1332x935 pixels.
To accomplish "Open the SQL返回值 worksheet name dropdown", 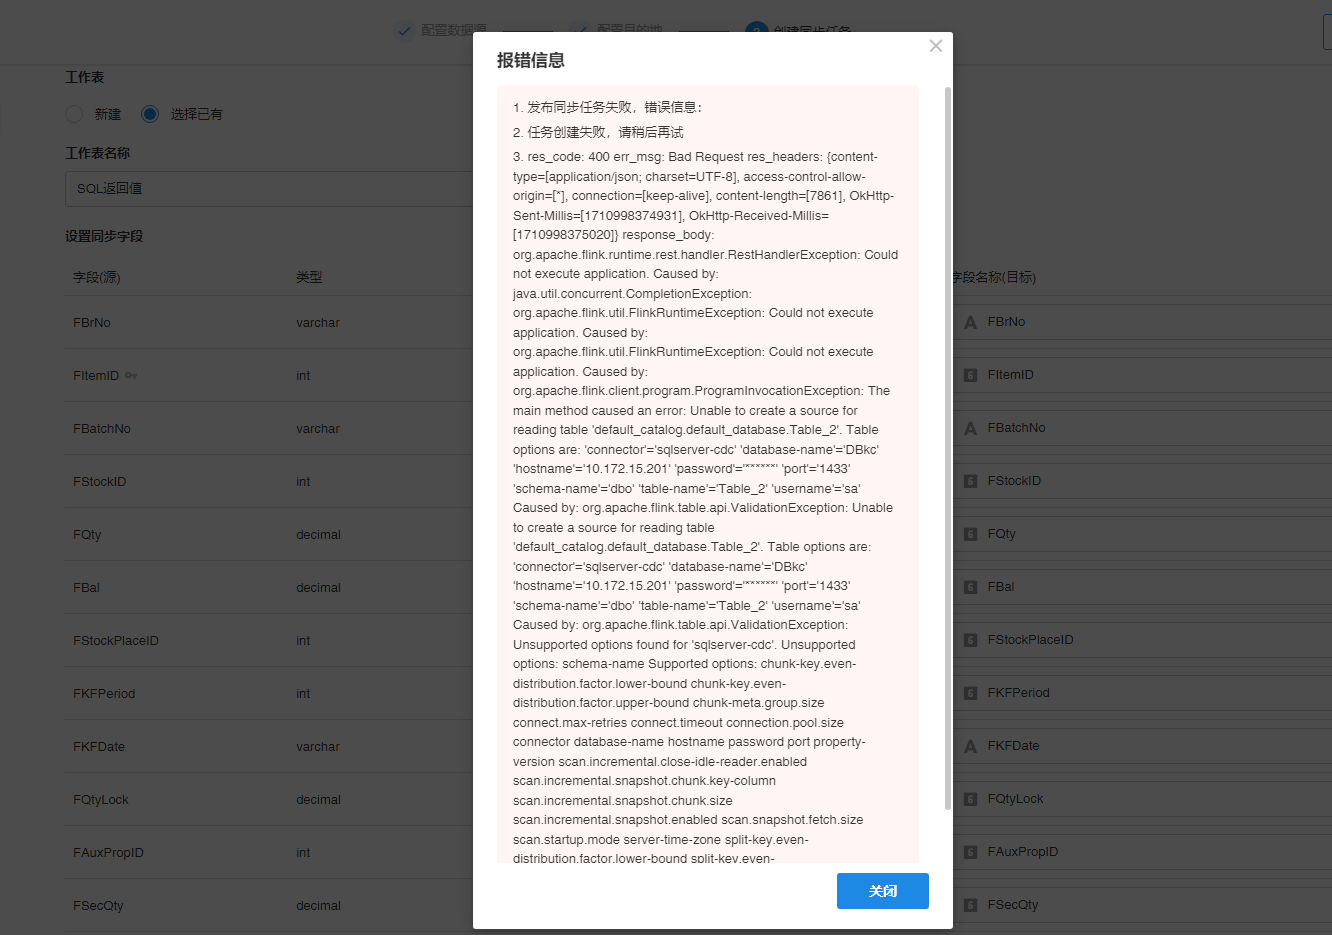I will tap(269, 188).
